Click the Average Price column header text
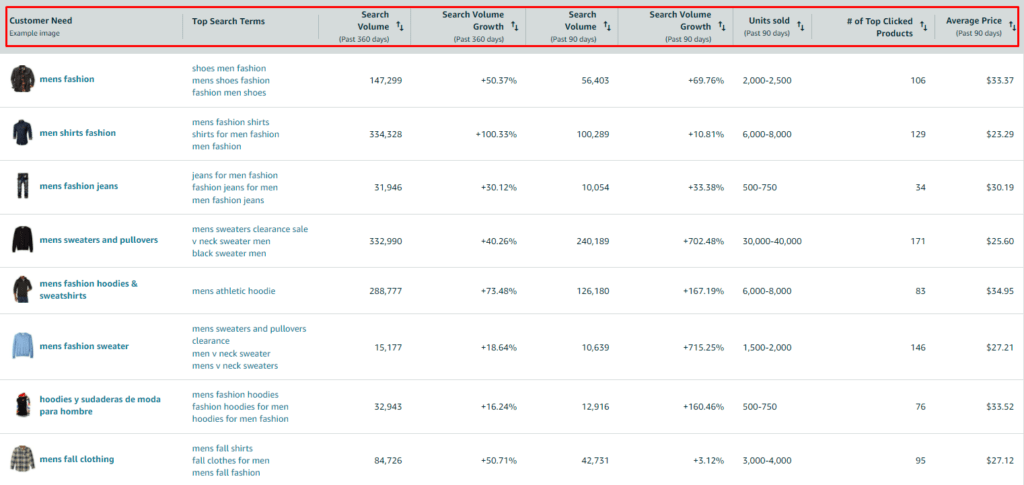The width and height of the screenshot is (1024, 485). tap(974, 21)
